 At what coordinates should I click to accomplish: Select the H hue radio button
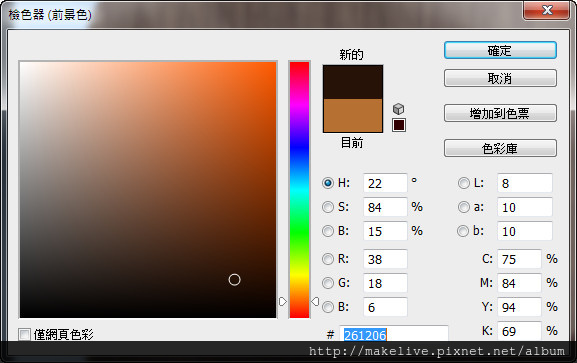[x=328, y=183]
